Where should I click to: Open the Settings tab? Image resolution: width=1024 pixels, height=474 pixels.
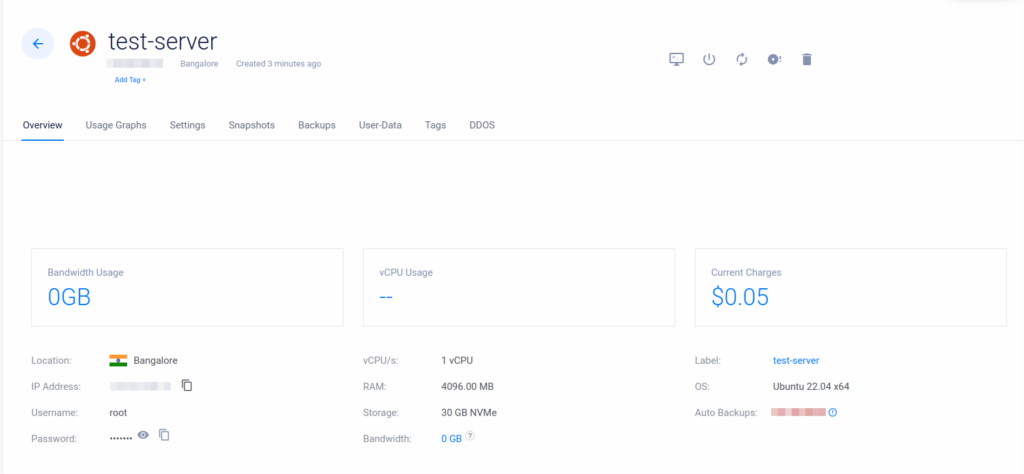187,125
